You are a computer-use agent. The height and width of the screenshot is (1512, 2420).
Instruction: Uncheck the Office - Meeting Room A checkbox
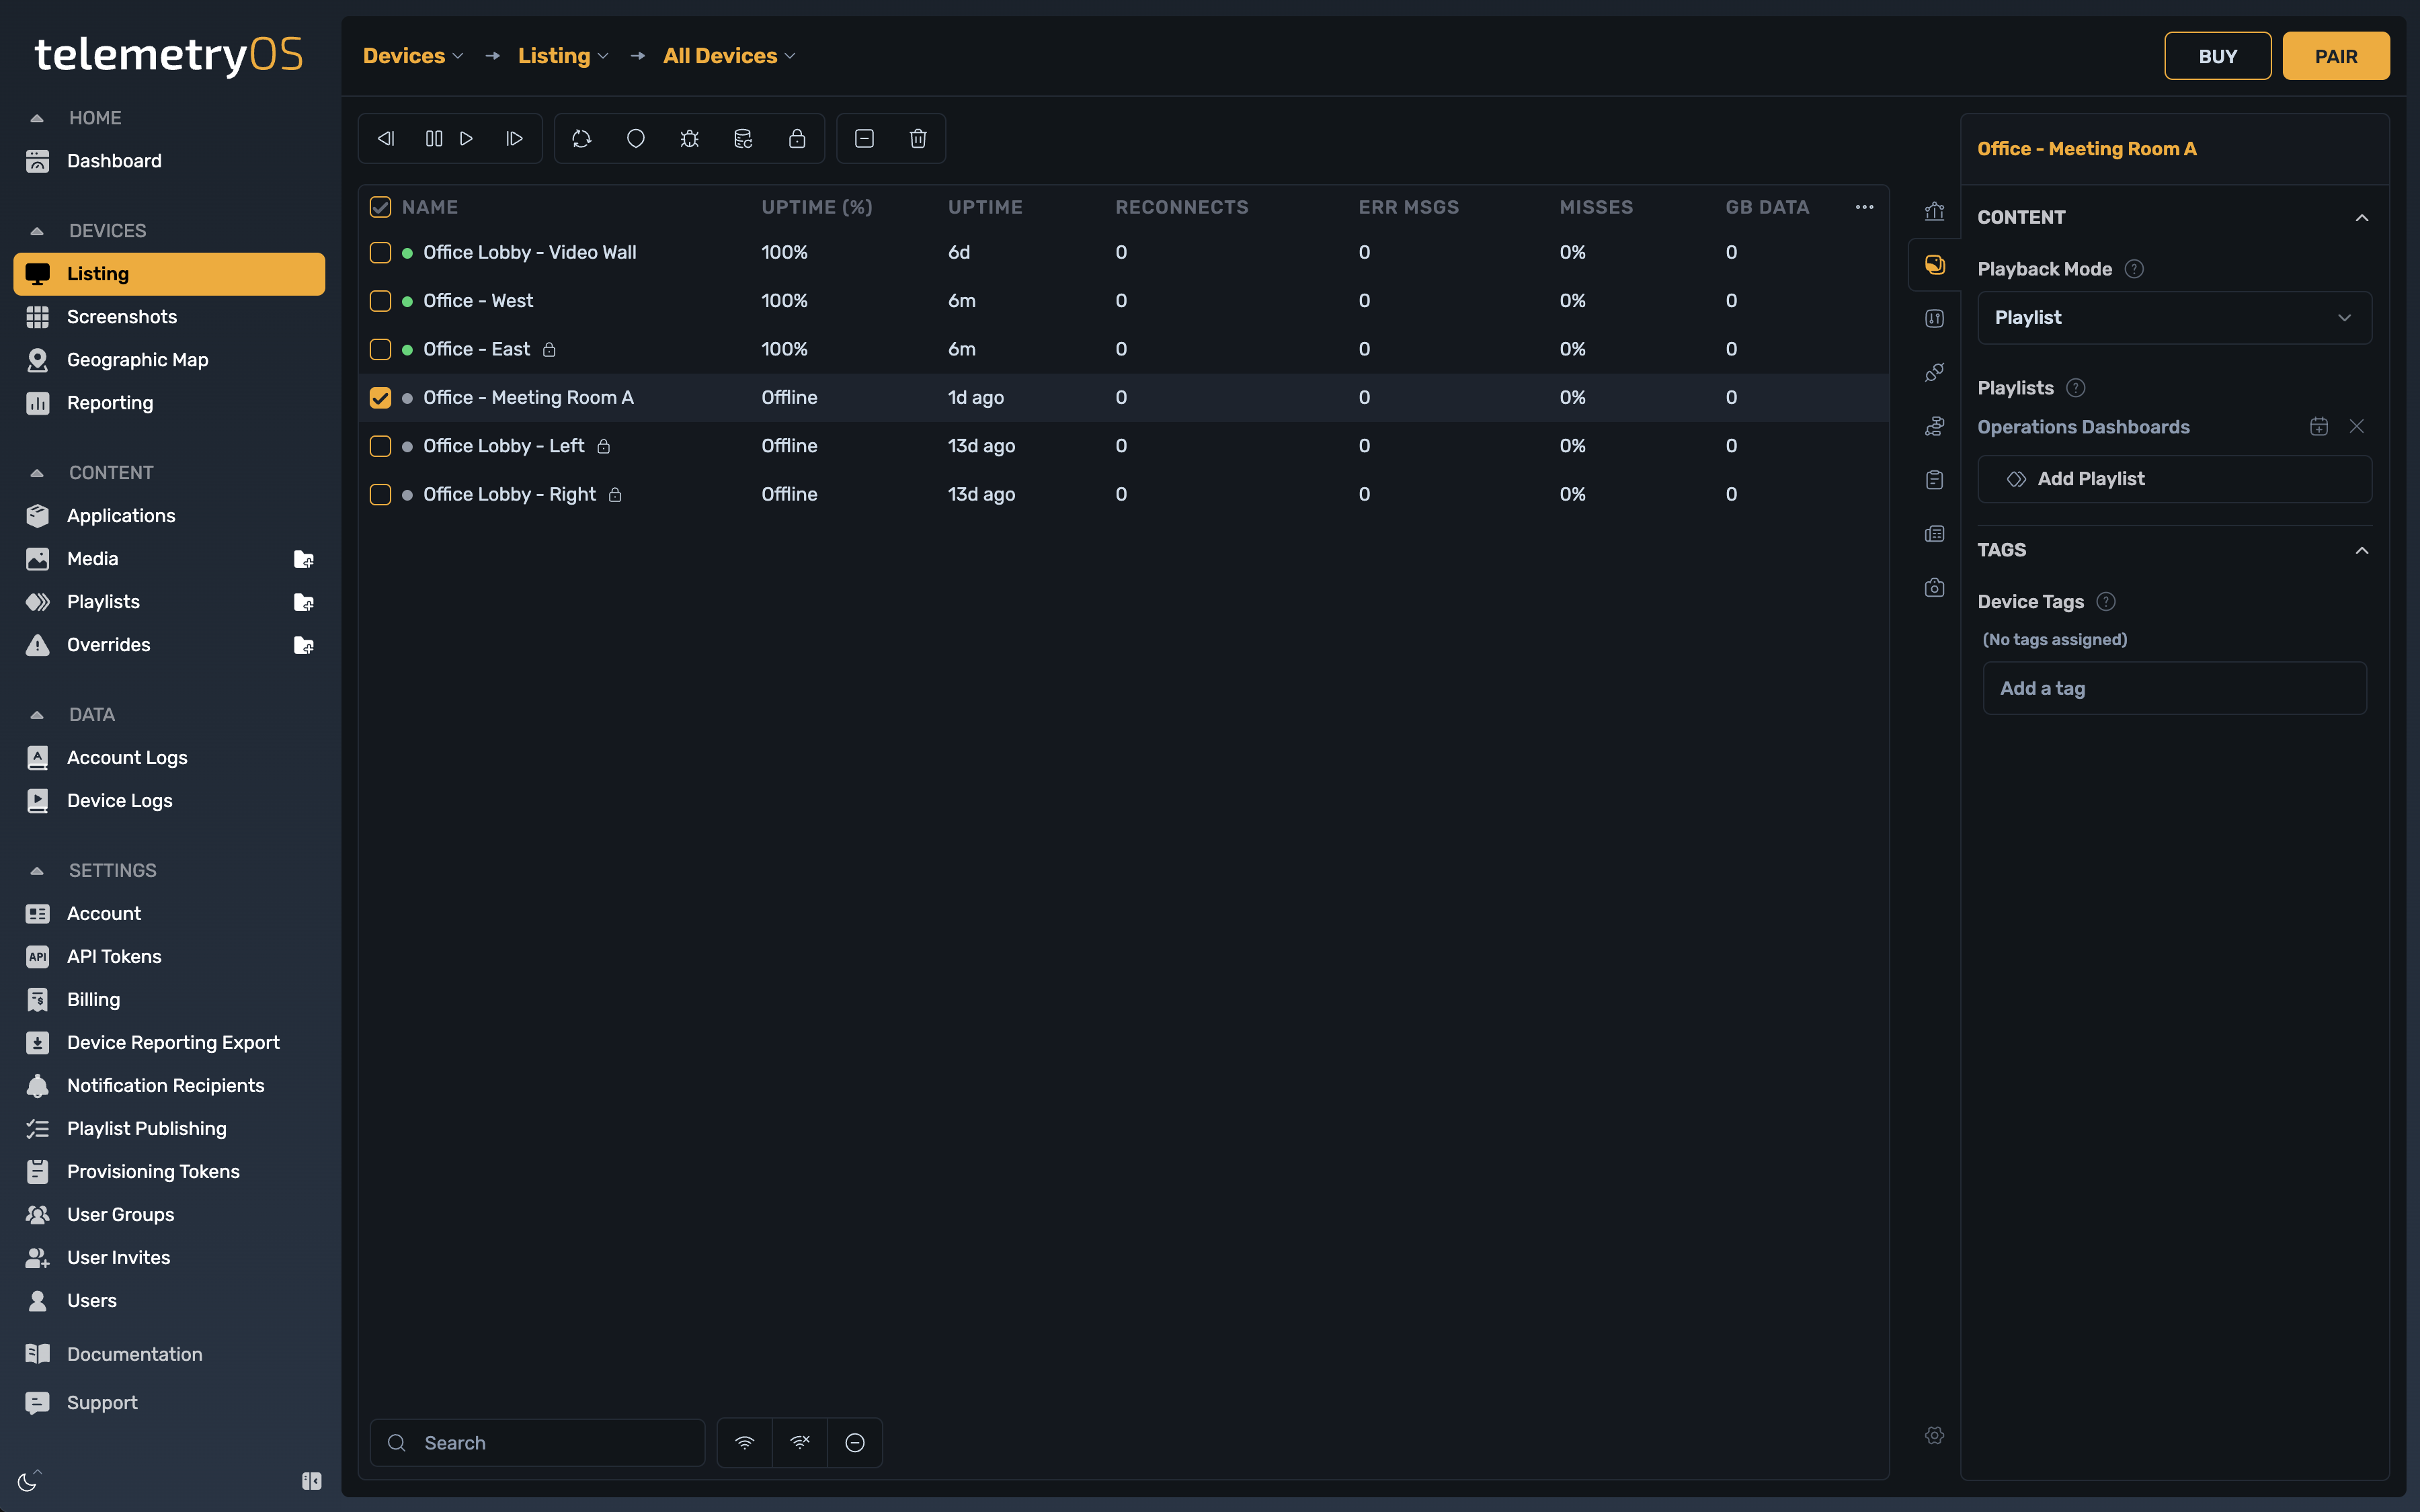(380, 397)
